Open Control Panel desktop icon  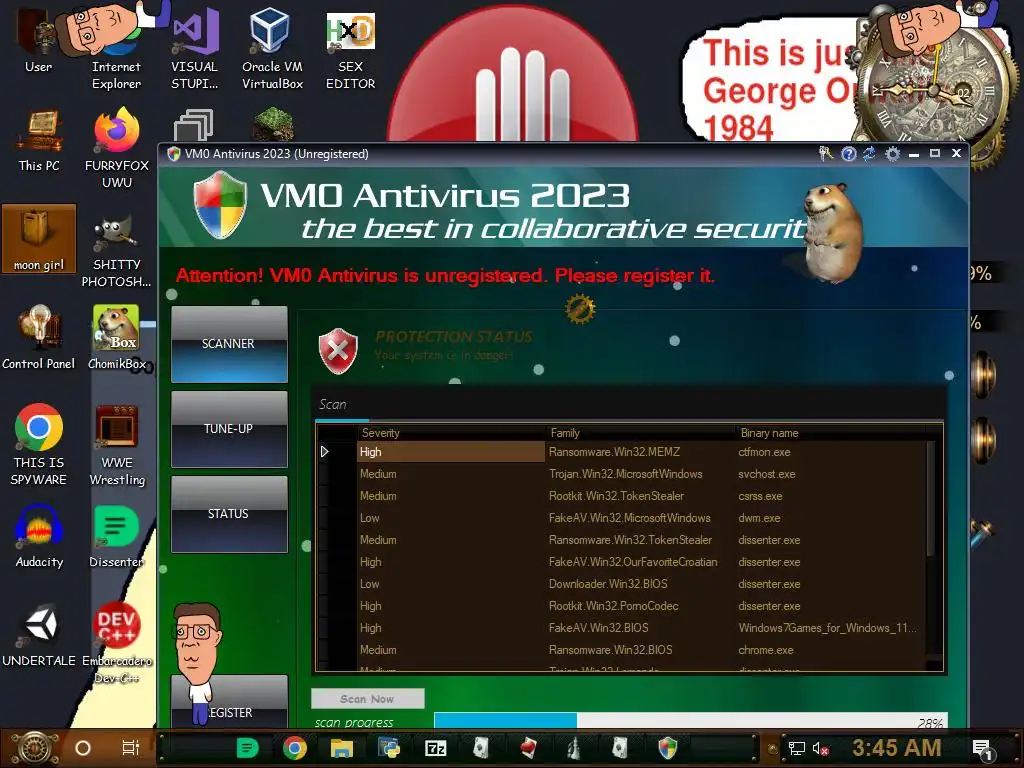coord(39,338)
